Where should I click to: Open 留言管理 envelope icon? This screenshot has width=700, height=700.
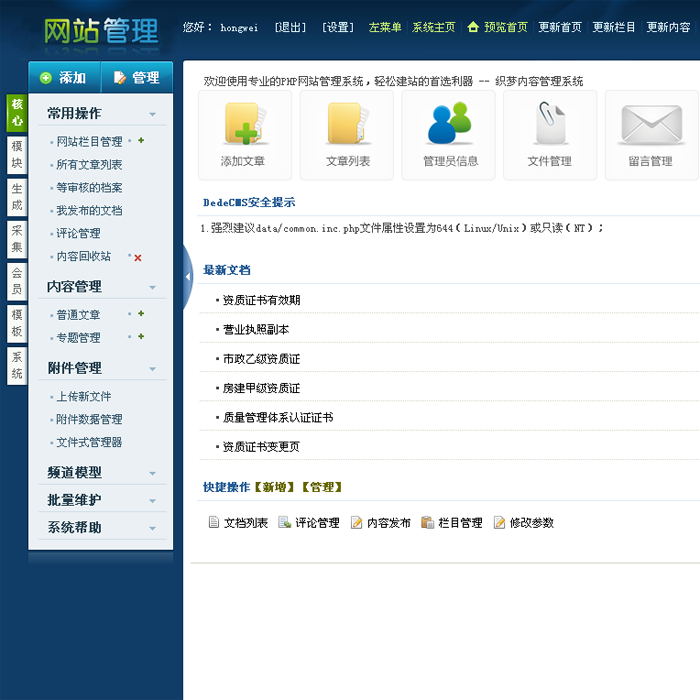pyautogui.click(x=651, y=125)
